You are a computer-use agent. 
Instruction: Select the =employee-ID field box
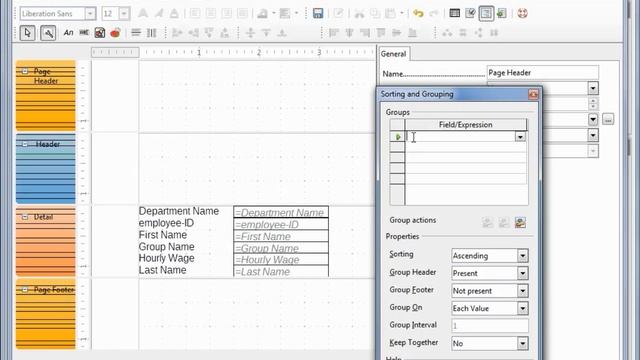pos(281,224)
